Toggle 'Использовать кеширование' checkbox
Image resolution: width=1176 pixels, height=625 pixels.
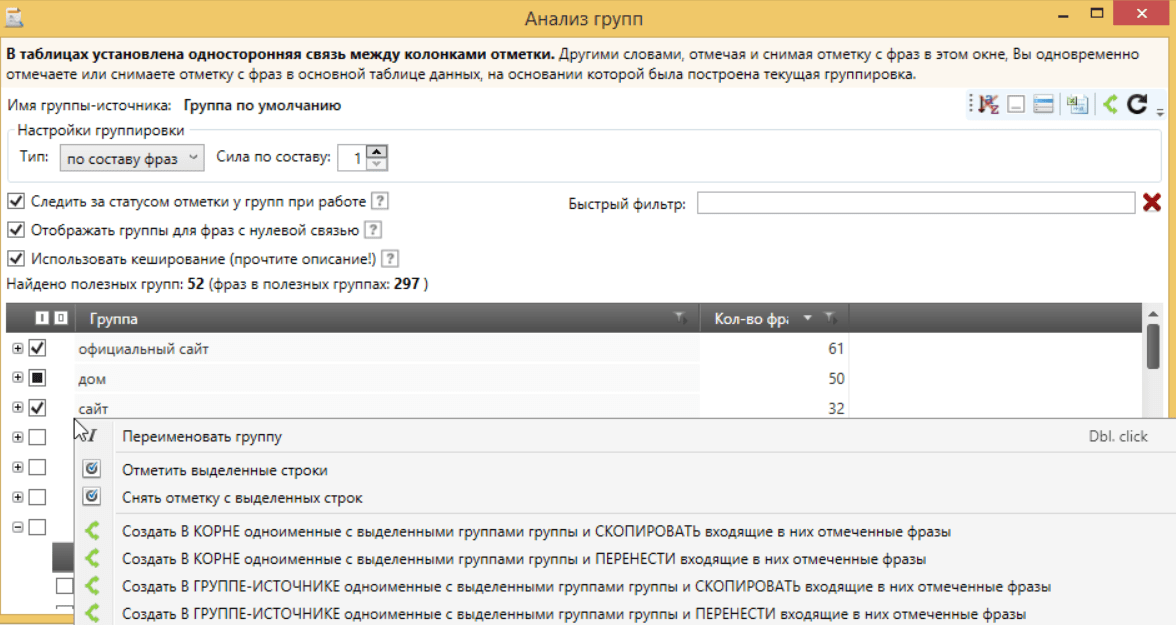point(16,258)
